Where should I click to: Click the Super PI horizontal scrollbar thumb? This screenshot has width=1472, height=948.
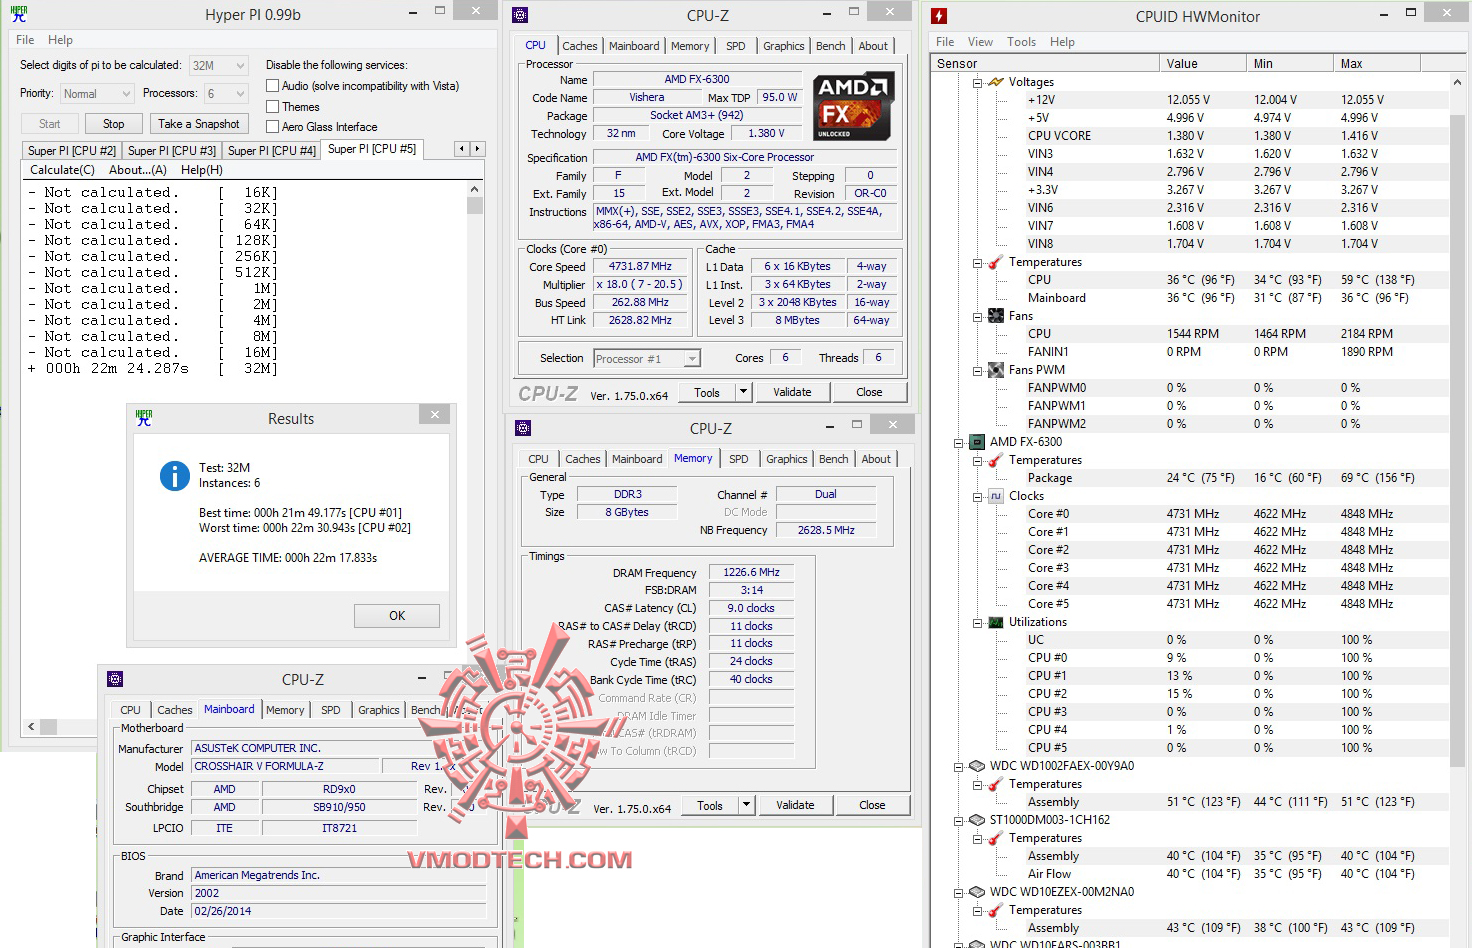[48, 727]
